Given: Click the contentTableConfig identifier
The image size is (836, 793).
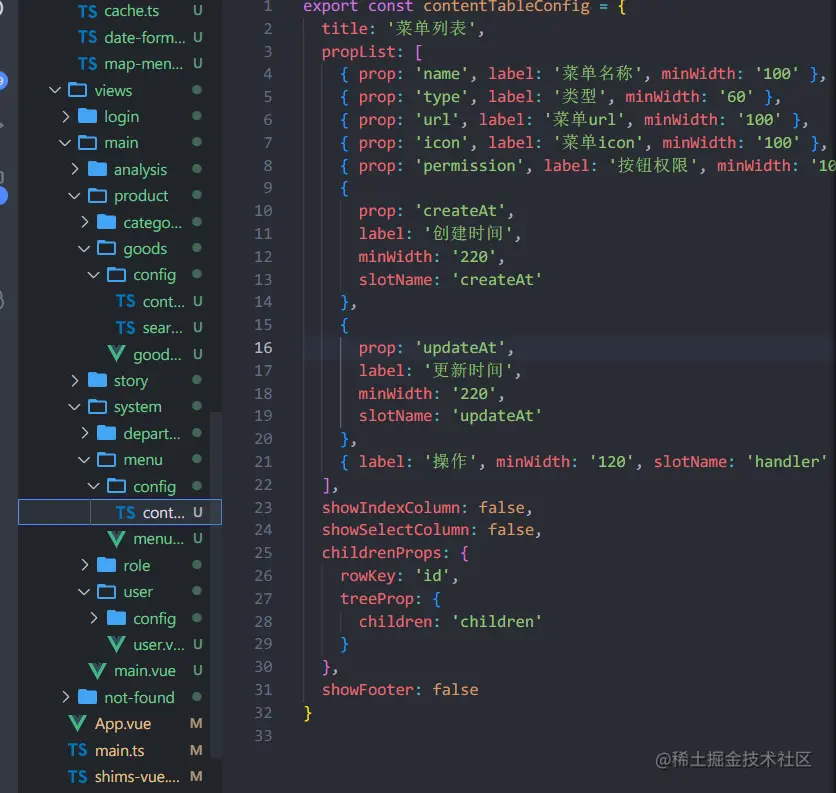Looking at the screenshot, I should (507, 6).
